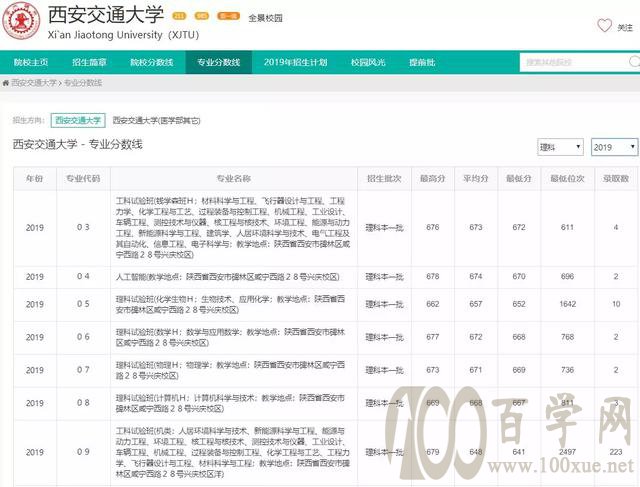Click lowest rank 611 cell
This screenshot has width=640, height=487.
pos(567,227)
